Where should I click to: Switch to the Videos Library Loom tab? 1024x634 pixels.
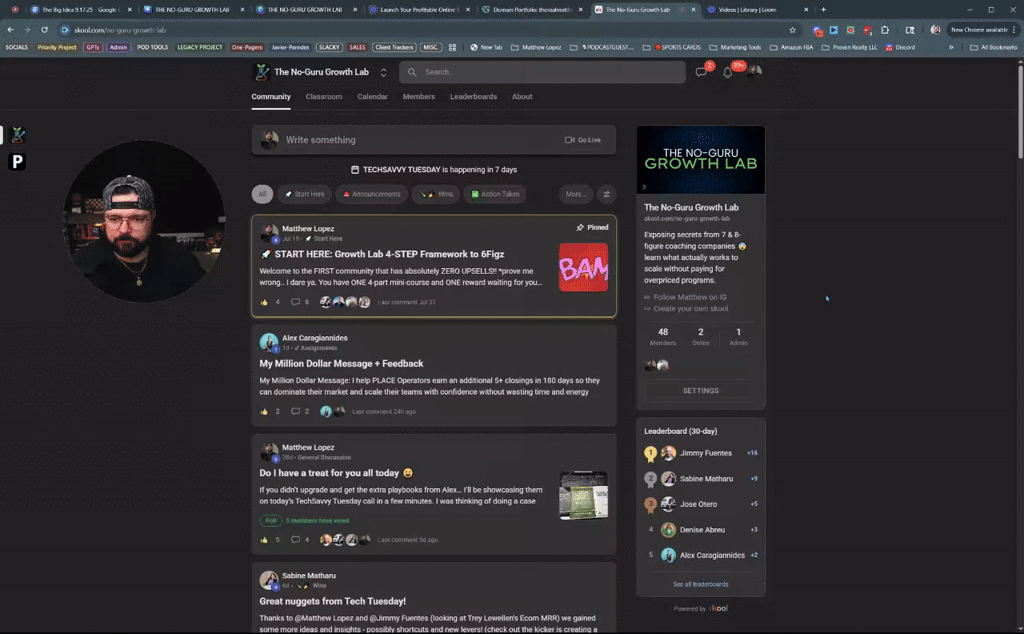[758, 10]
